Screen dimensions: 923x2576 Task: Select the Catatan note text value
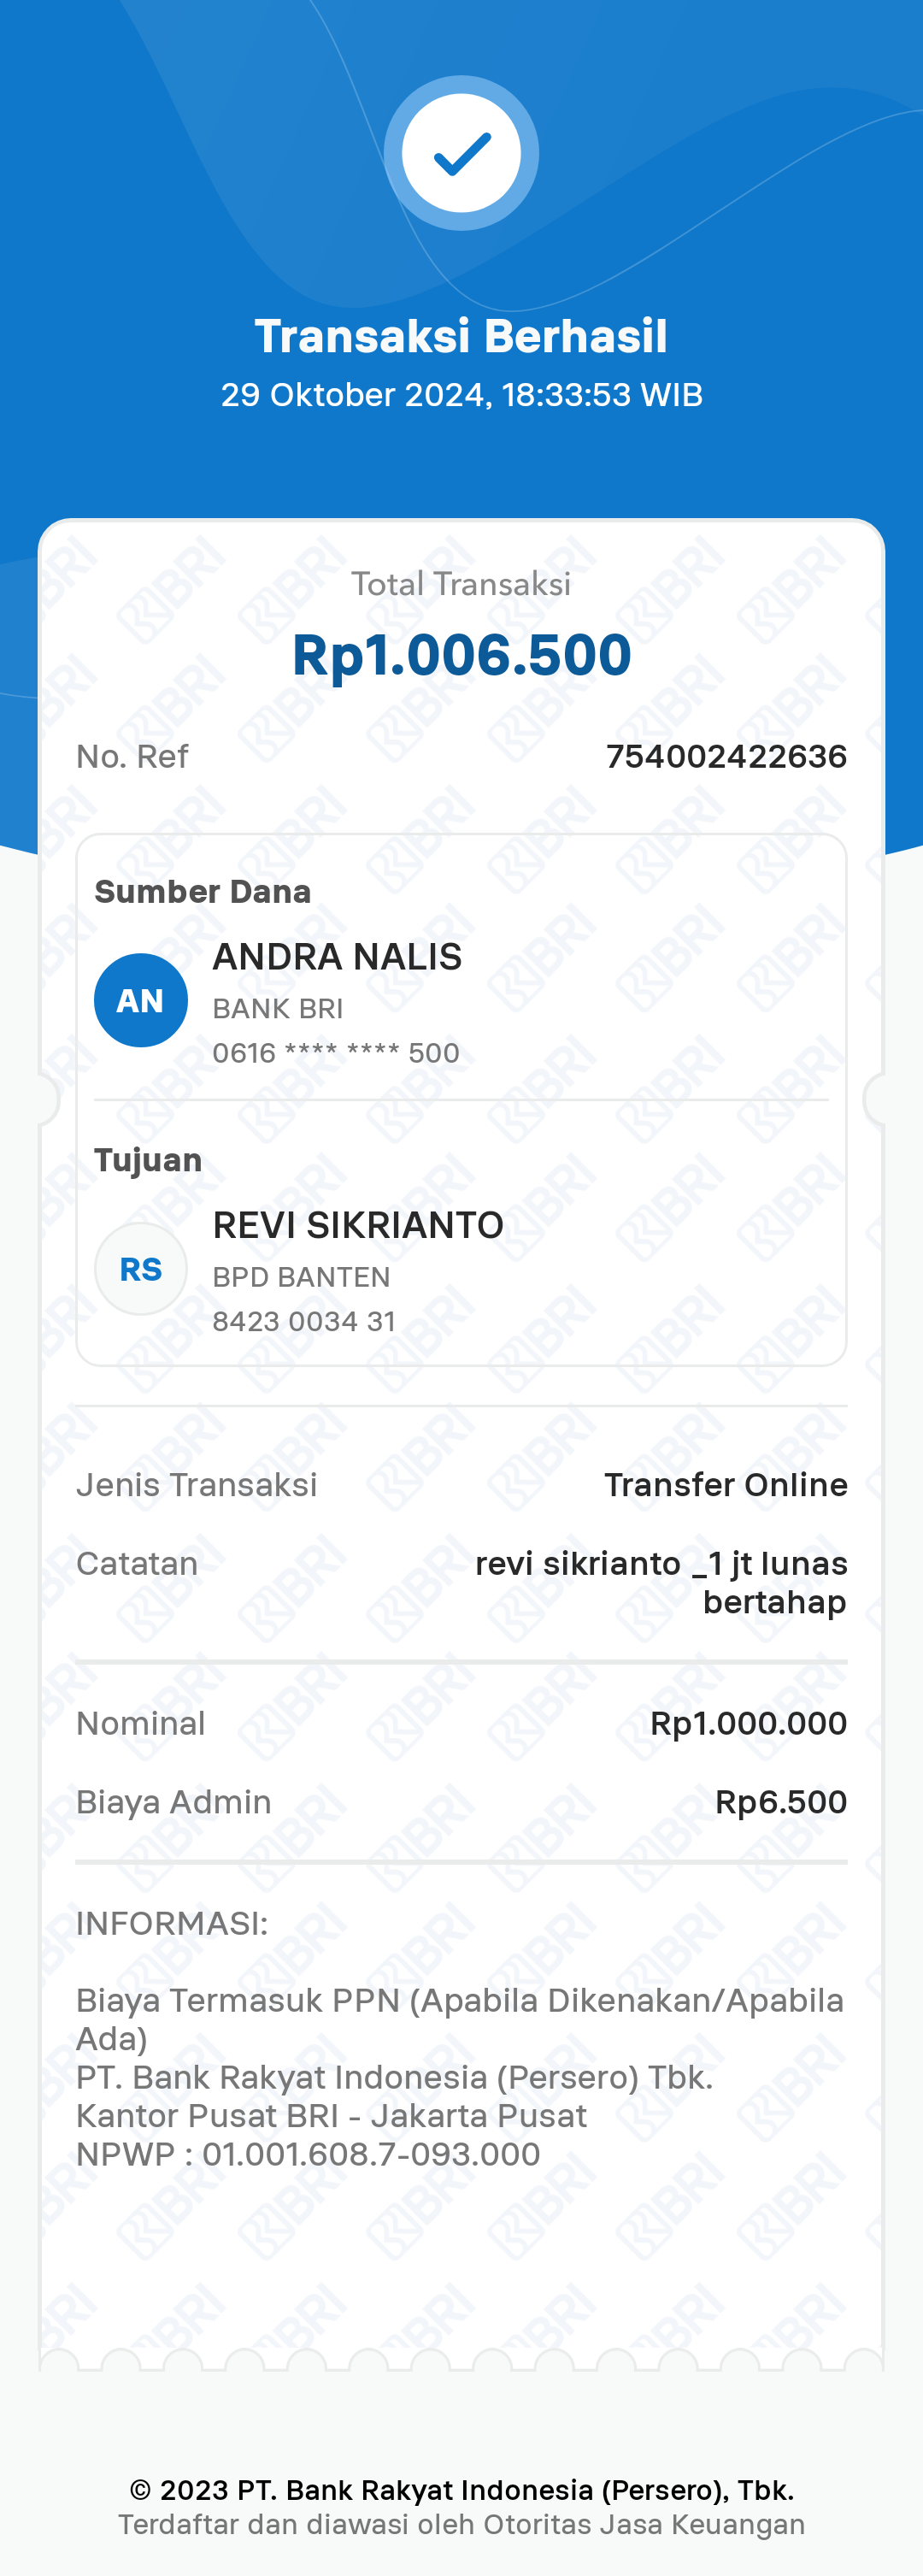661,1582
